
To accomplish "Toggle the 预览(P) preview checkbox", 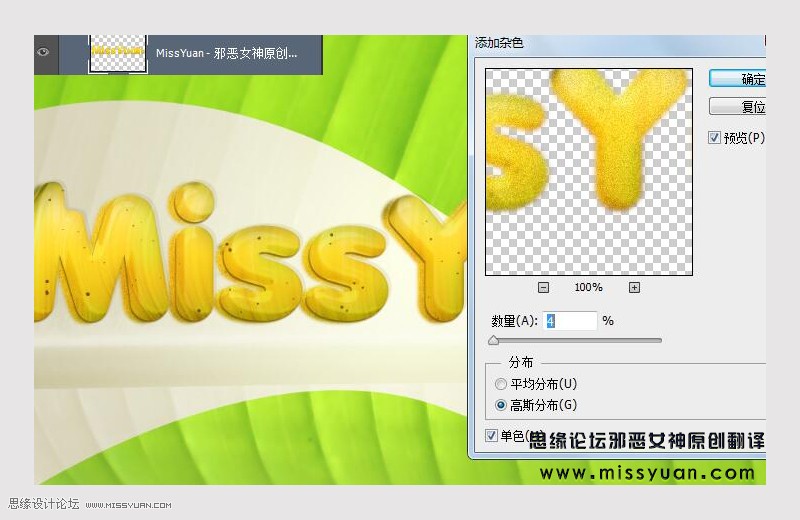I will coord(714,137).
